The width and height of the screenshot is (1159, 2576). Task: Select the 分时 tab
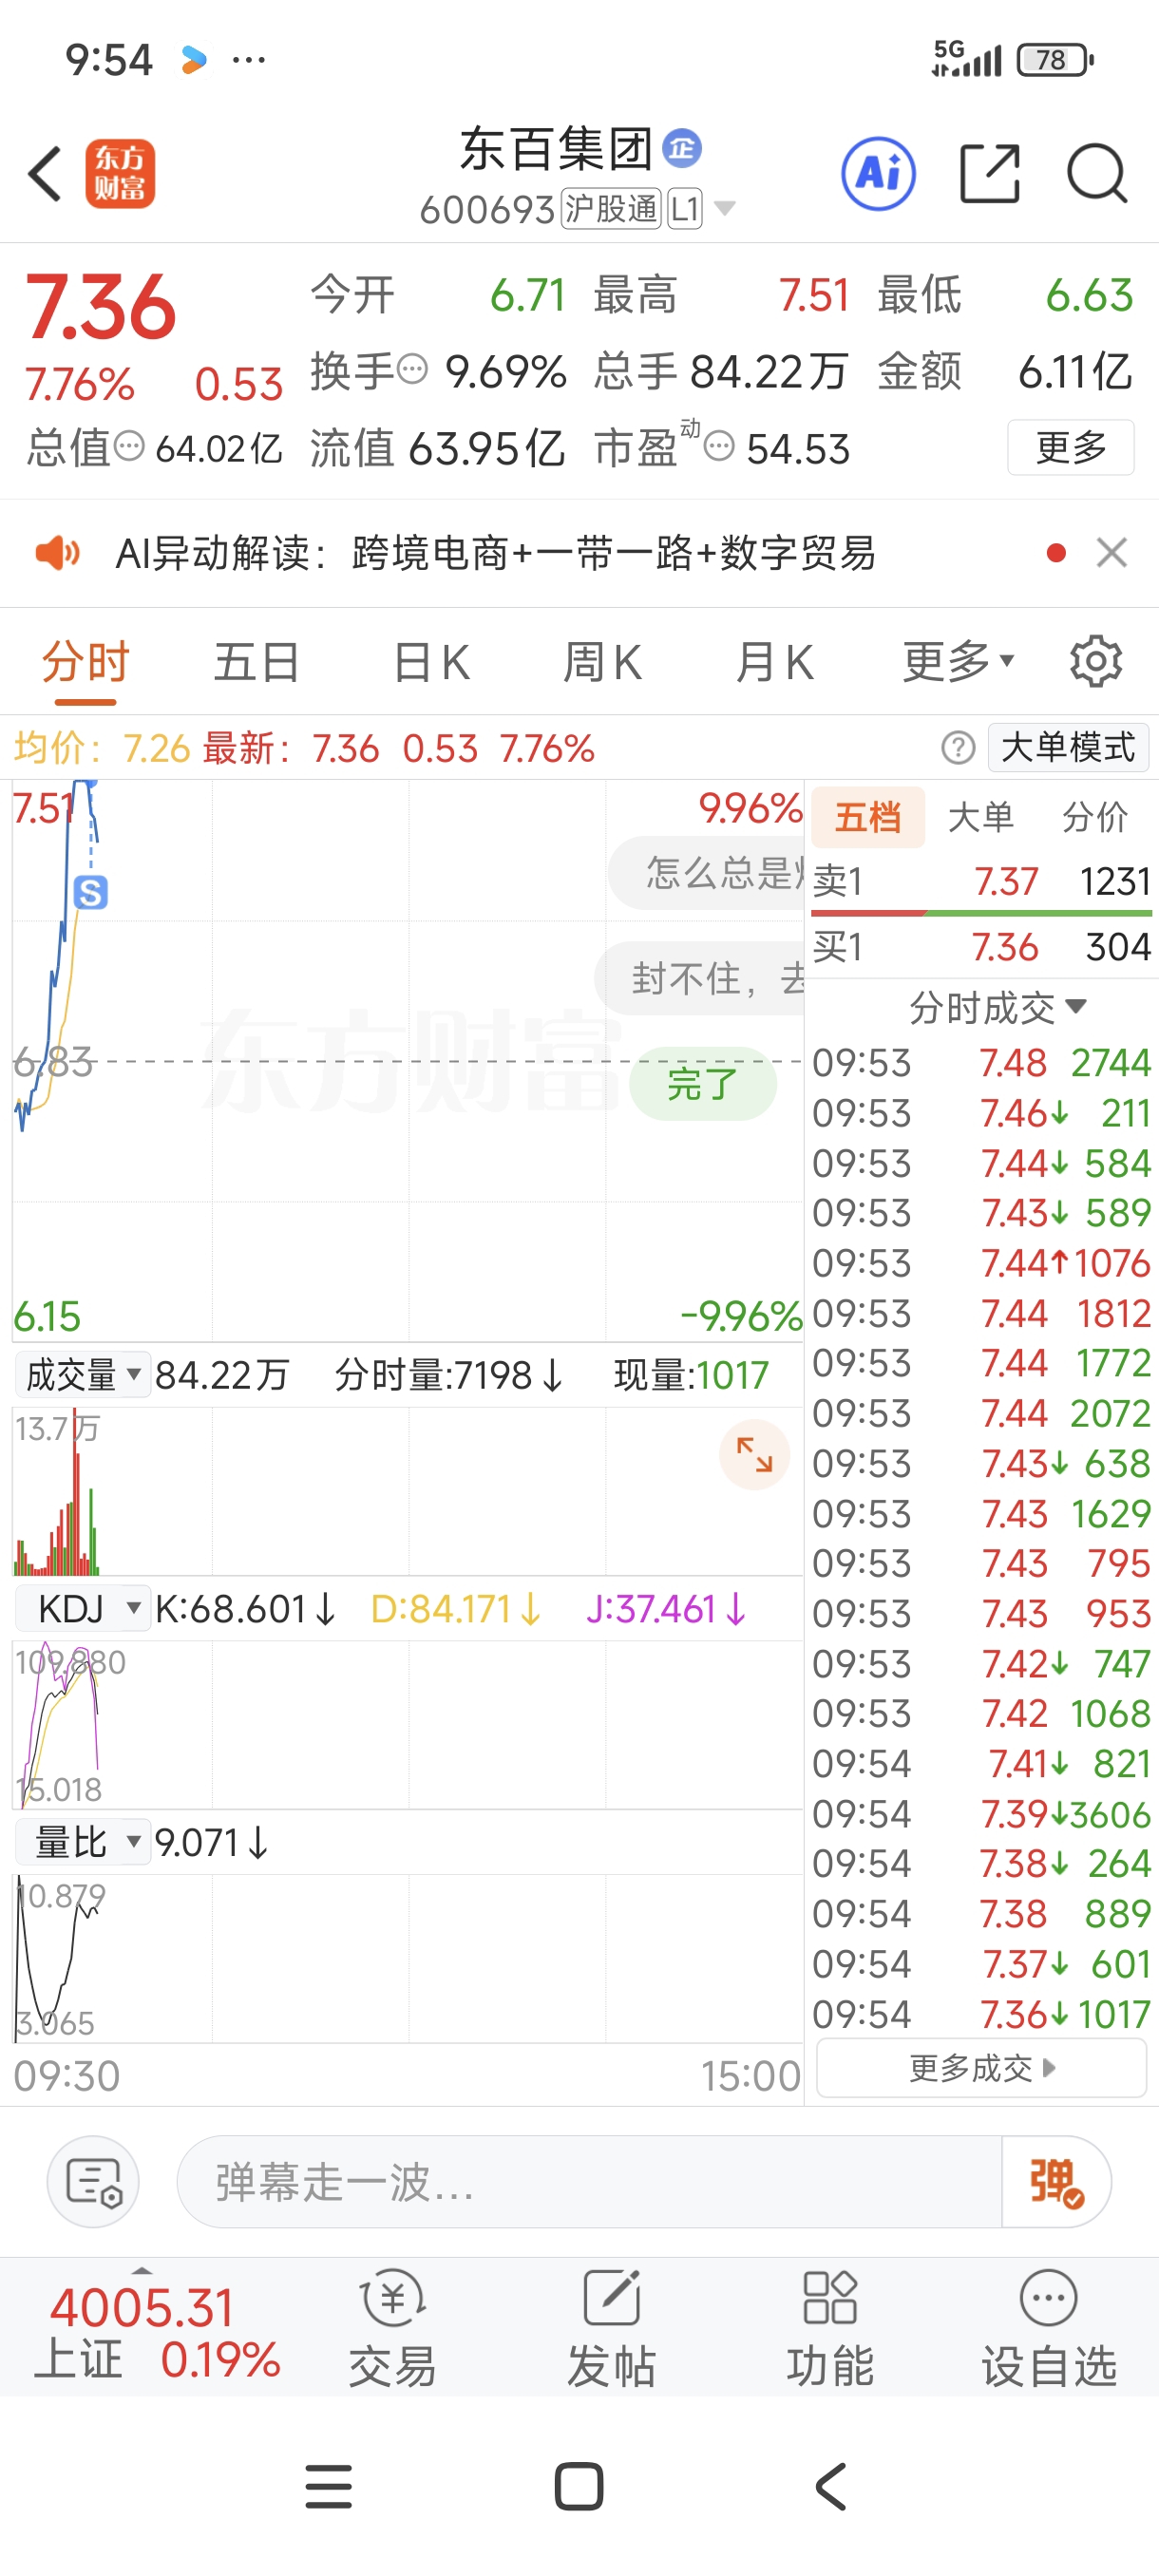(85, 663)
